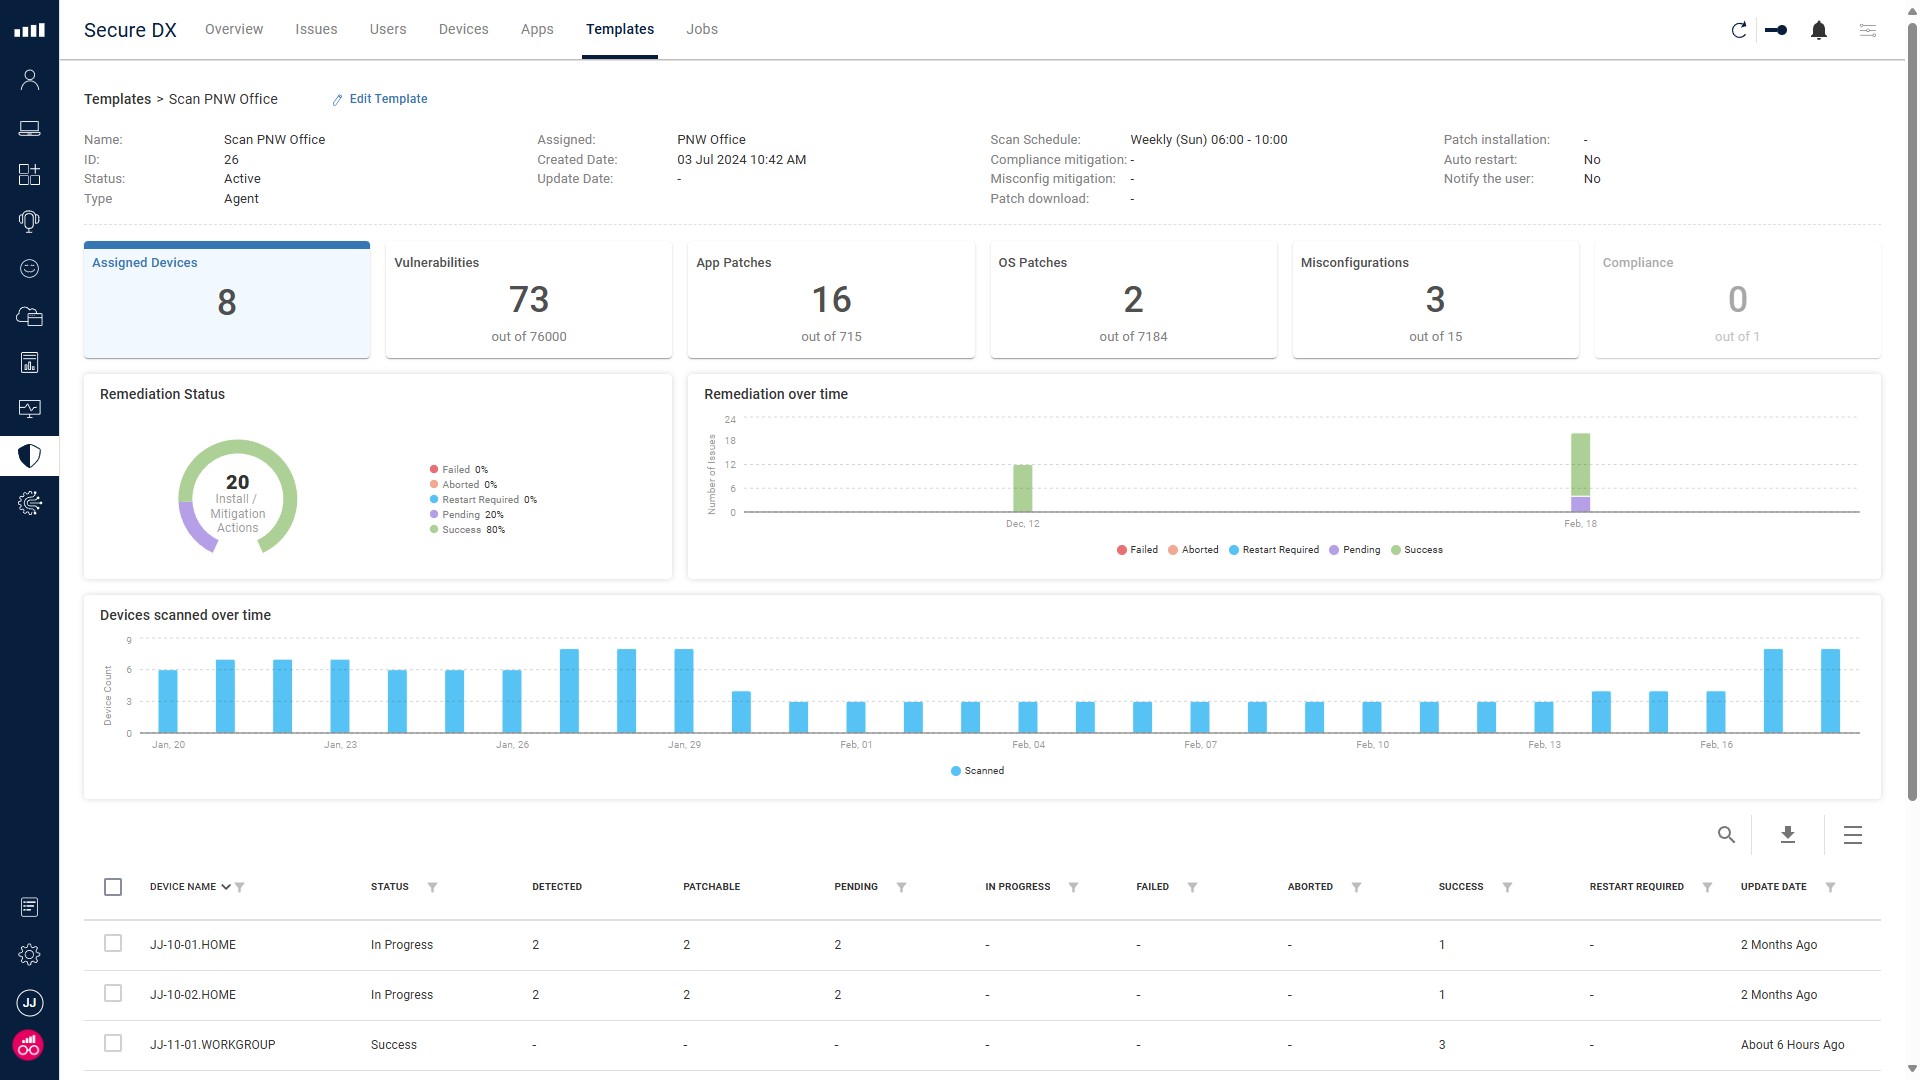
Task: Download the device table data
Action: pos(1788,834)
